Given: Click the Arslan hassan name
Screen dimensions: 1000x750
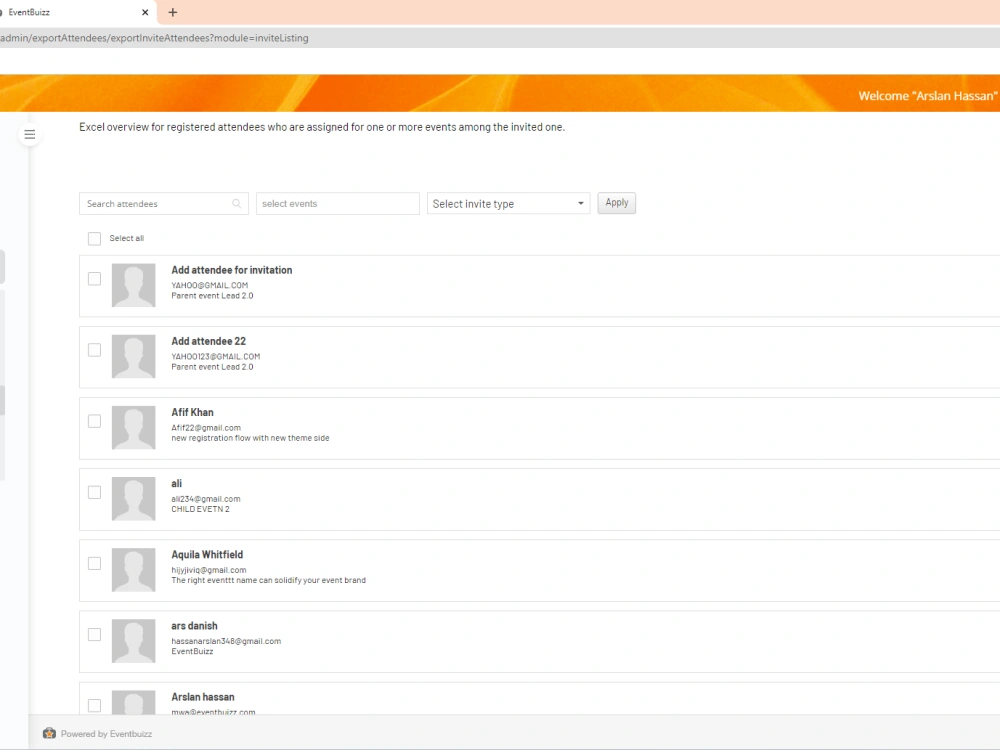Looking at the screenshot, I should click(x=202, y=697).
